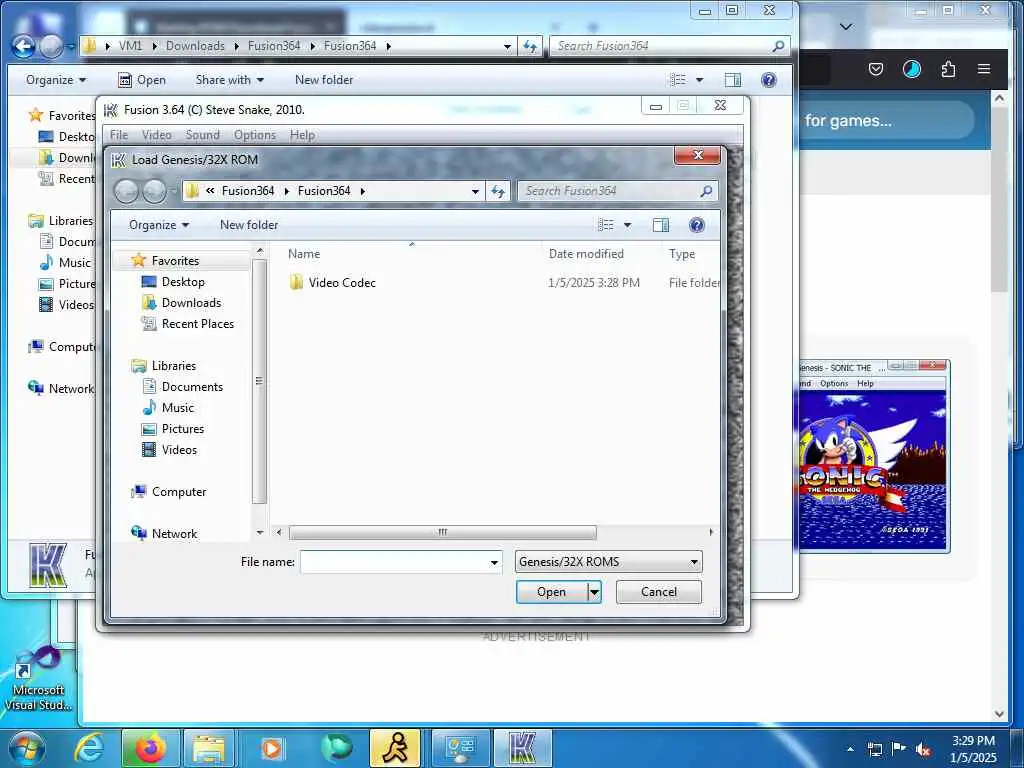Open the Sound menu in Fusion 3.64
The width and height of the screenshot is (1024, 768).
[202, 135]
